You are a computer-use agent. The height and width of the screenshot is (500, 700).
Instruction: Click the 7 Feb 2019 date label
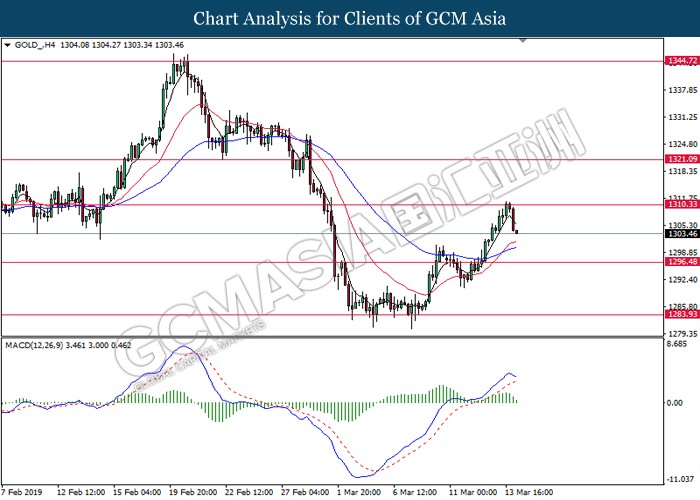tap(22, 492)
